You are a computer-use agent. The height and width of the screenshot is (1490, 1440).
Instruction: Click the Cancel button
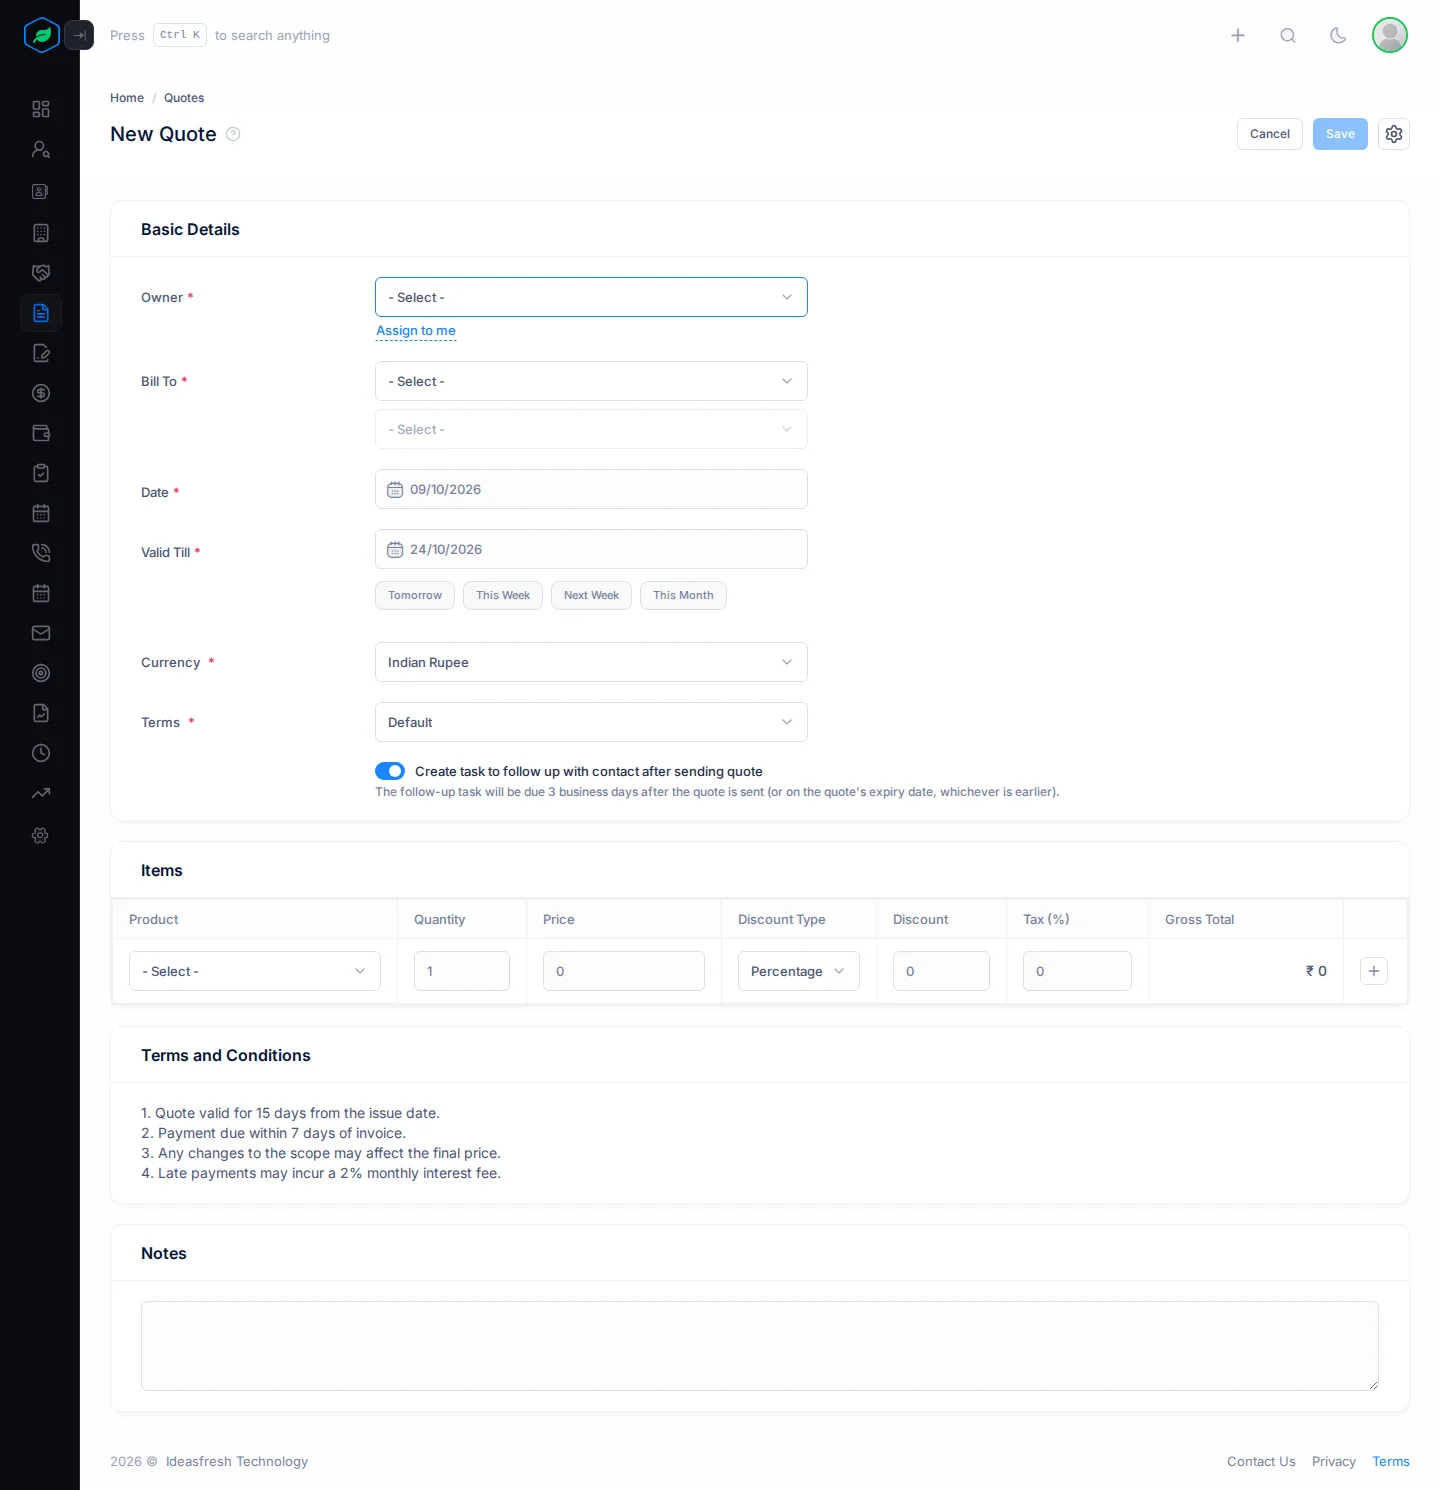point(1270,134)
